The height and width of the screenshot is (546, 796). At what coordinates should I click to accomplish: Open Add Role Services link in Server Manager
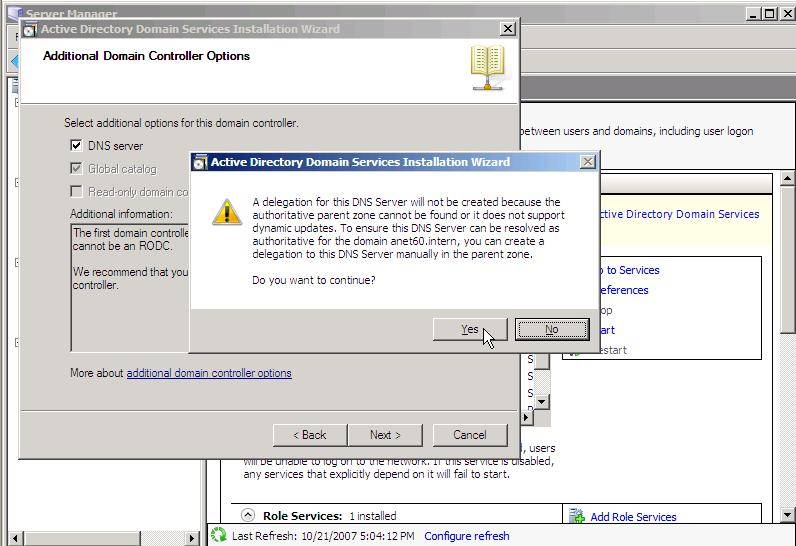click(633, 517)
